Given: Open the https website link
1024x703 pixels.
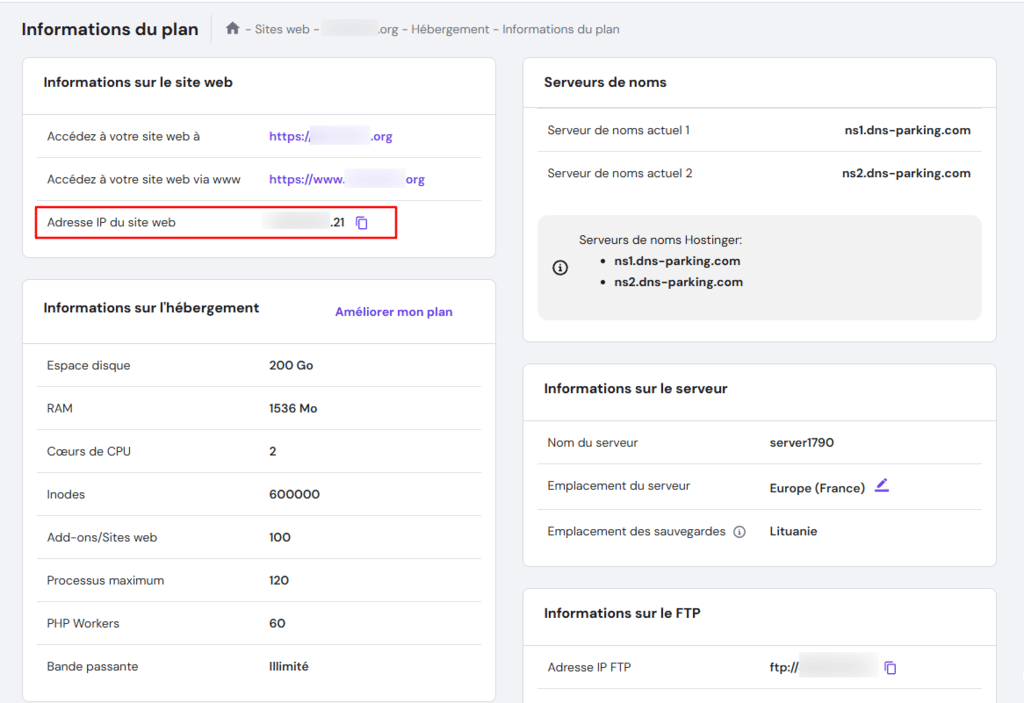Looking at the screenshot, I should 330,135.
